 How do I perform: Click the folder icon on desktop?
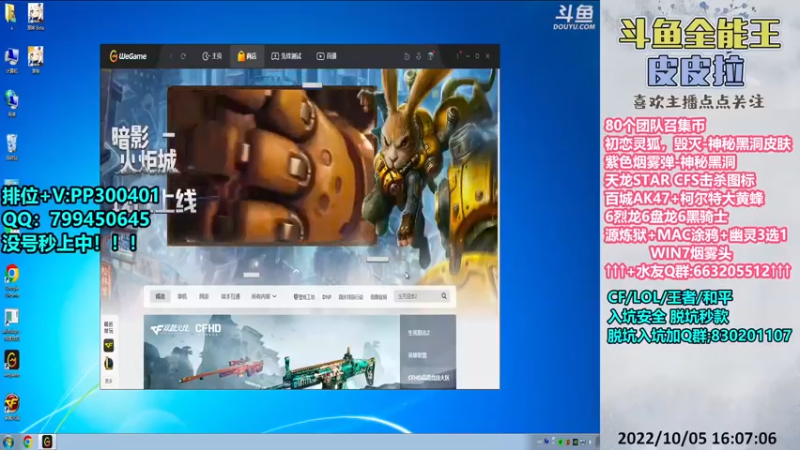pyautogui.click(x=11, y=15)
